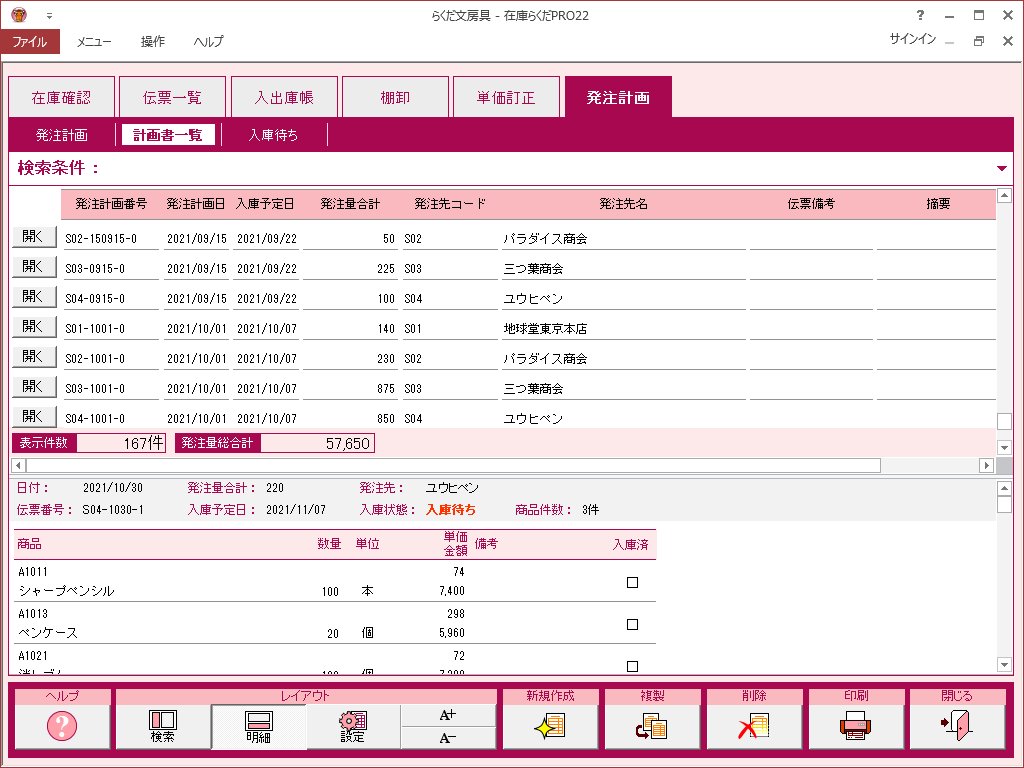The height and width of the screenshot is (768, 1024).
Task: Expand the 検索条件 panel arrow
Action: click(x=1002, y=168)
